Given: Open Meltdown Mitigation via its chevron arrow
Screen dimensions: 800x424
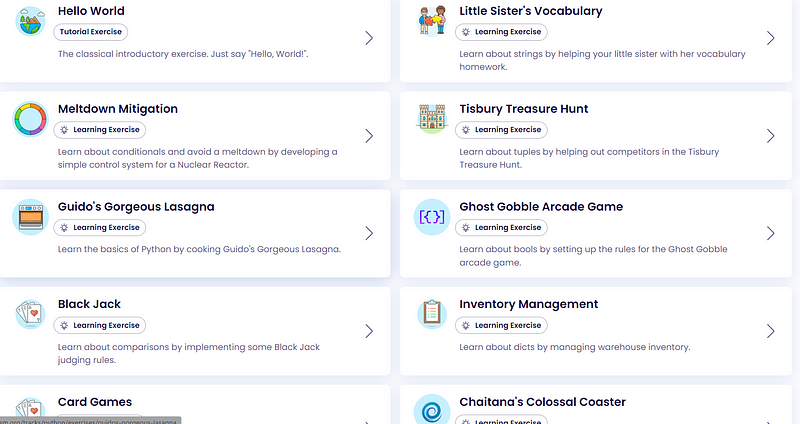Looking at the screenshot, I should [x=369, y=136].
